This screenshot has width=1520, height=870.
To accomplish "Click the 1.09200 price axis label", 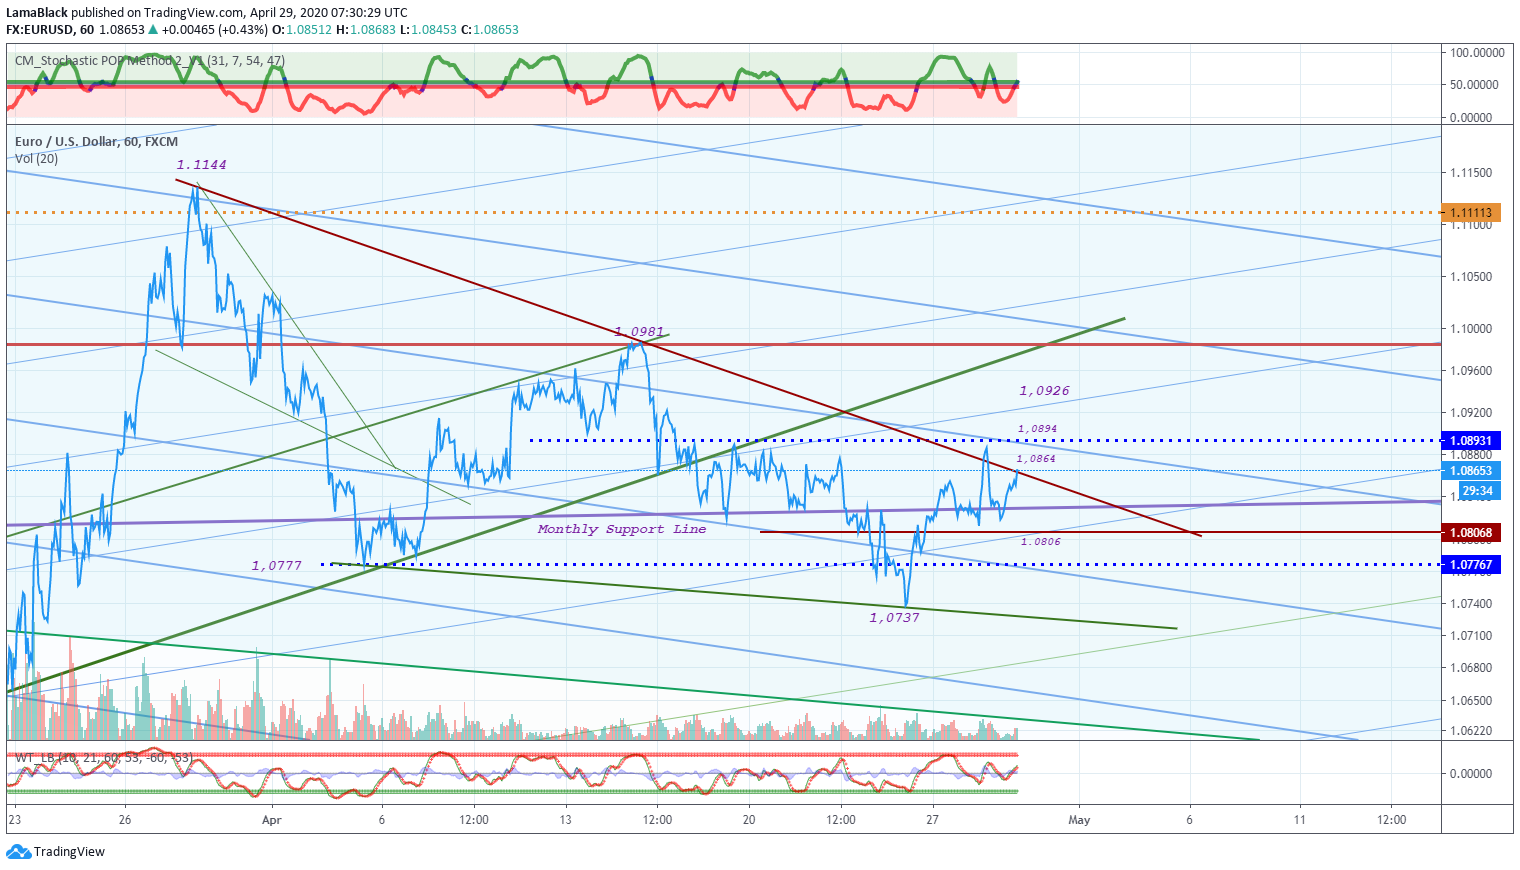I will click(x=1471, y=412).
